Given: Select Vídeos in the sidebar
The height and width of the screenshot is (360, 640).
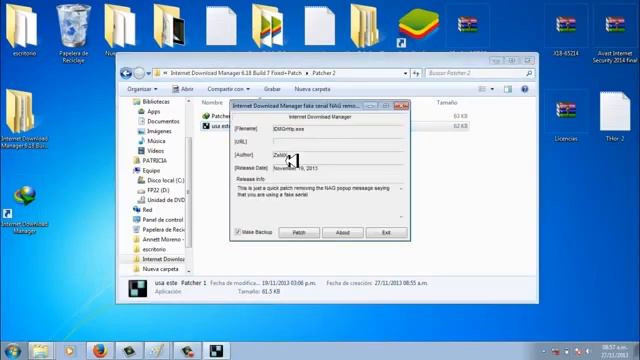Looking at the screenshot, I should tap(151, 151).
